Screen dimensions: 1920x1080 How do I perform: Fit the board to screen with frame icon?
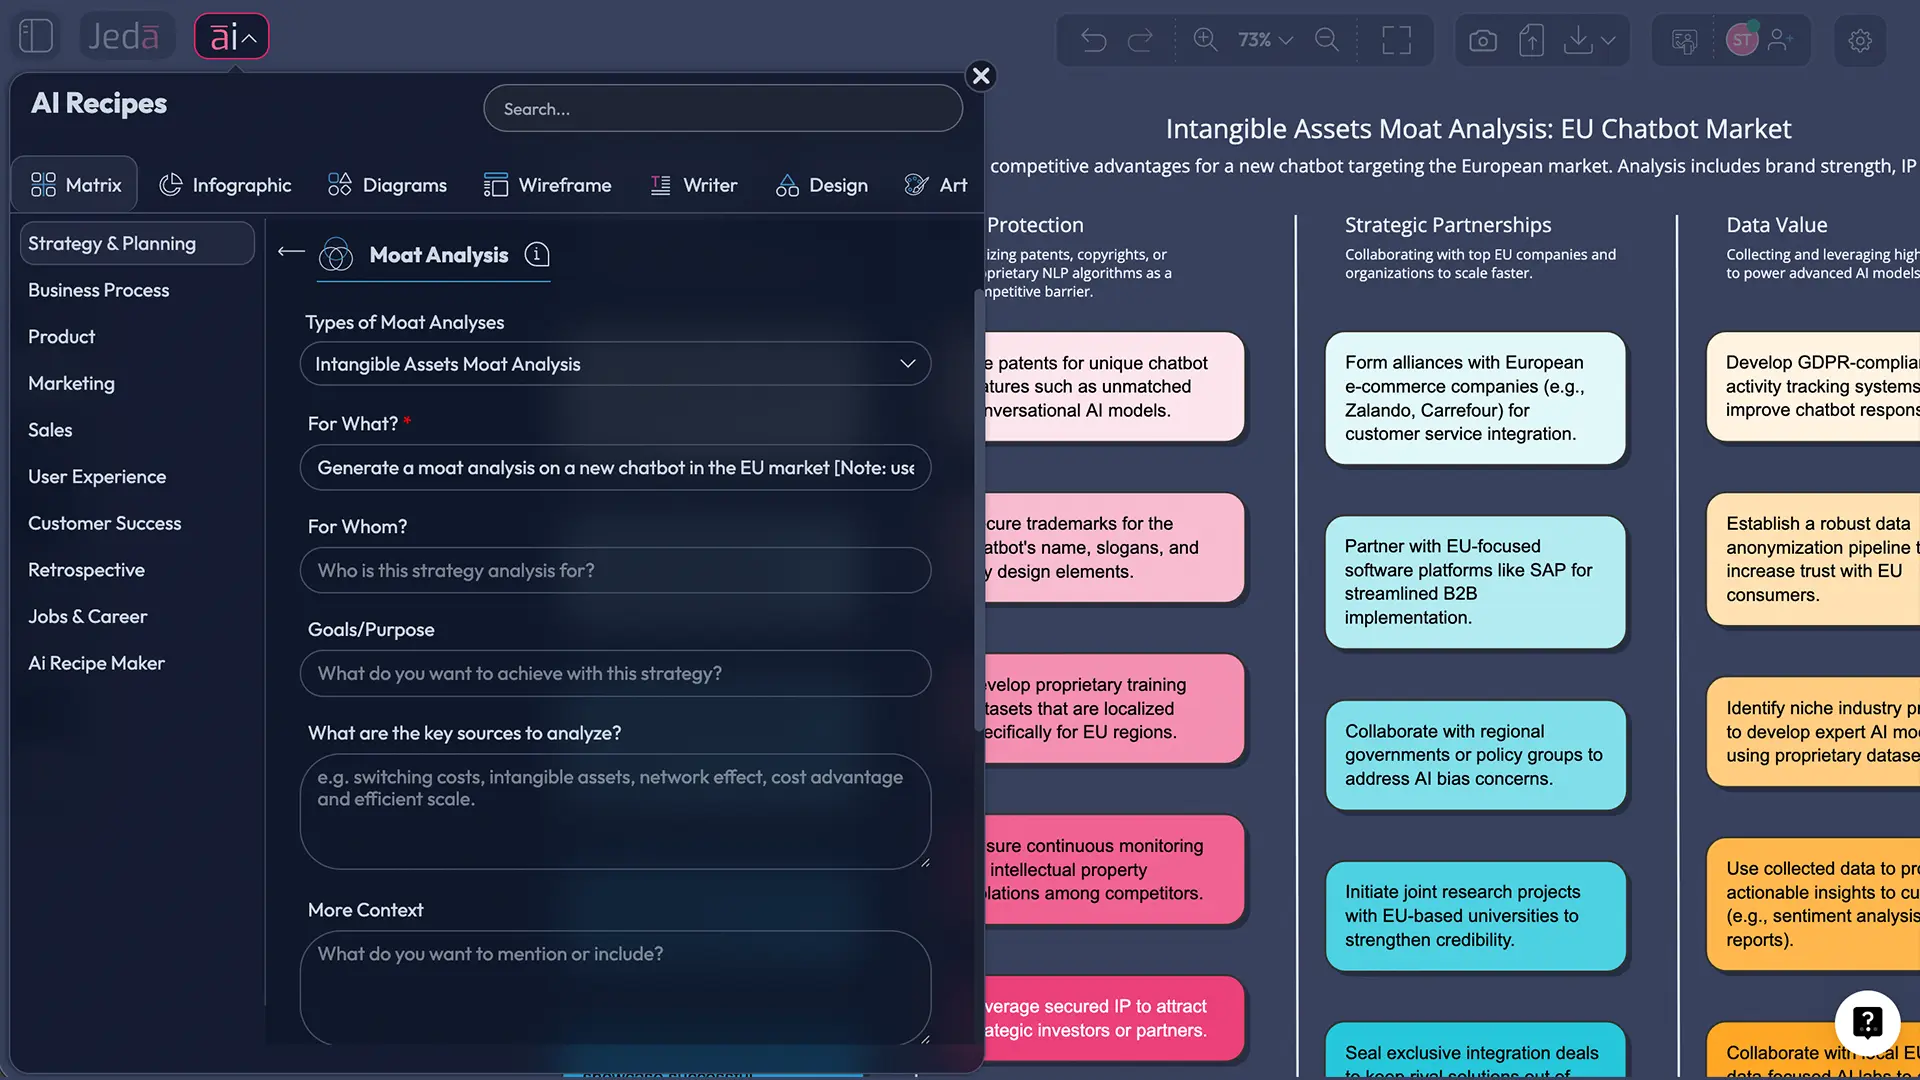tap(1396, 40)
